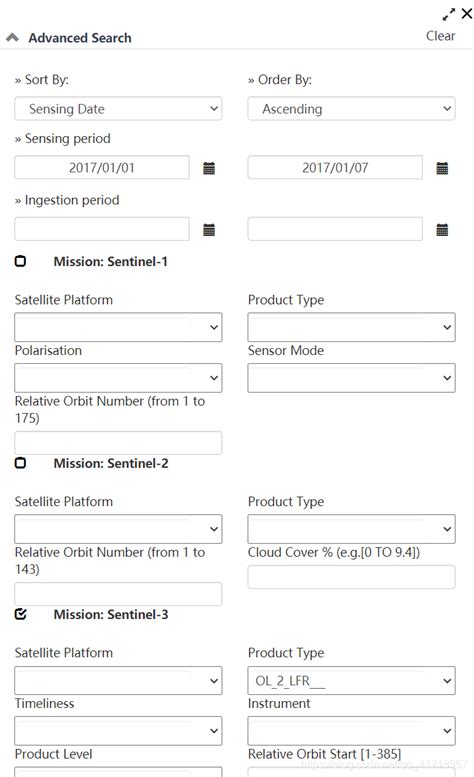This screenshot has width=474, height=777.
Task: Click the Cloud Cover % input field
Action: click(351, 577)
